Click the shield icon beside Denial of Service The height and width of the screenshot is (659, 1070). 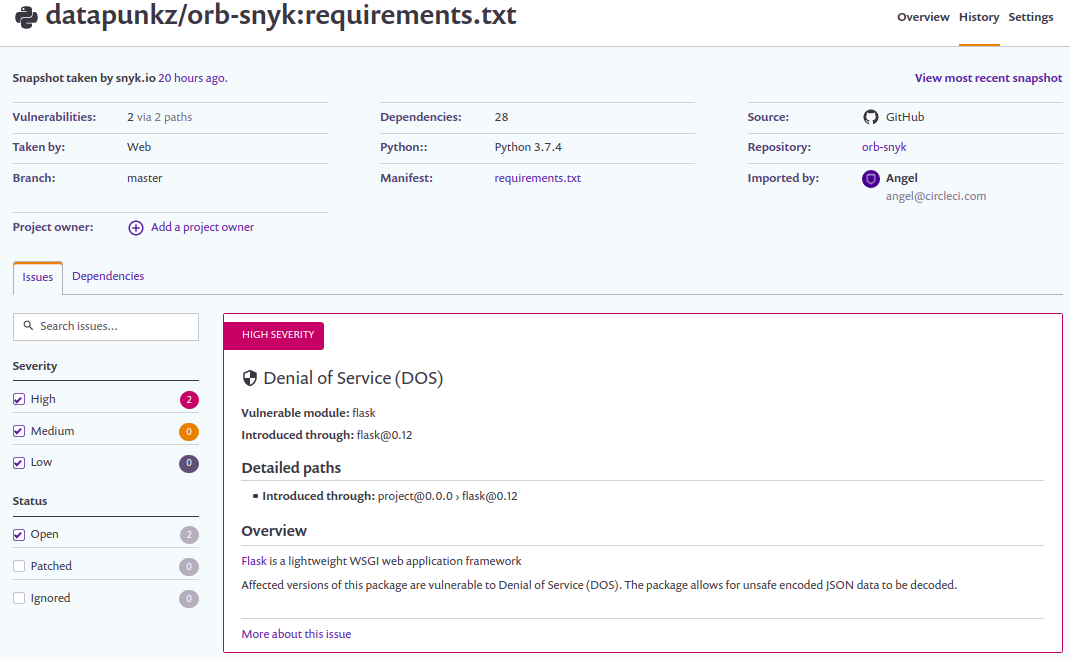tap(250, 378)
